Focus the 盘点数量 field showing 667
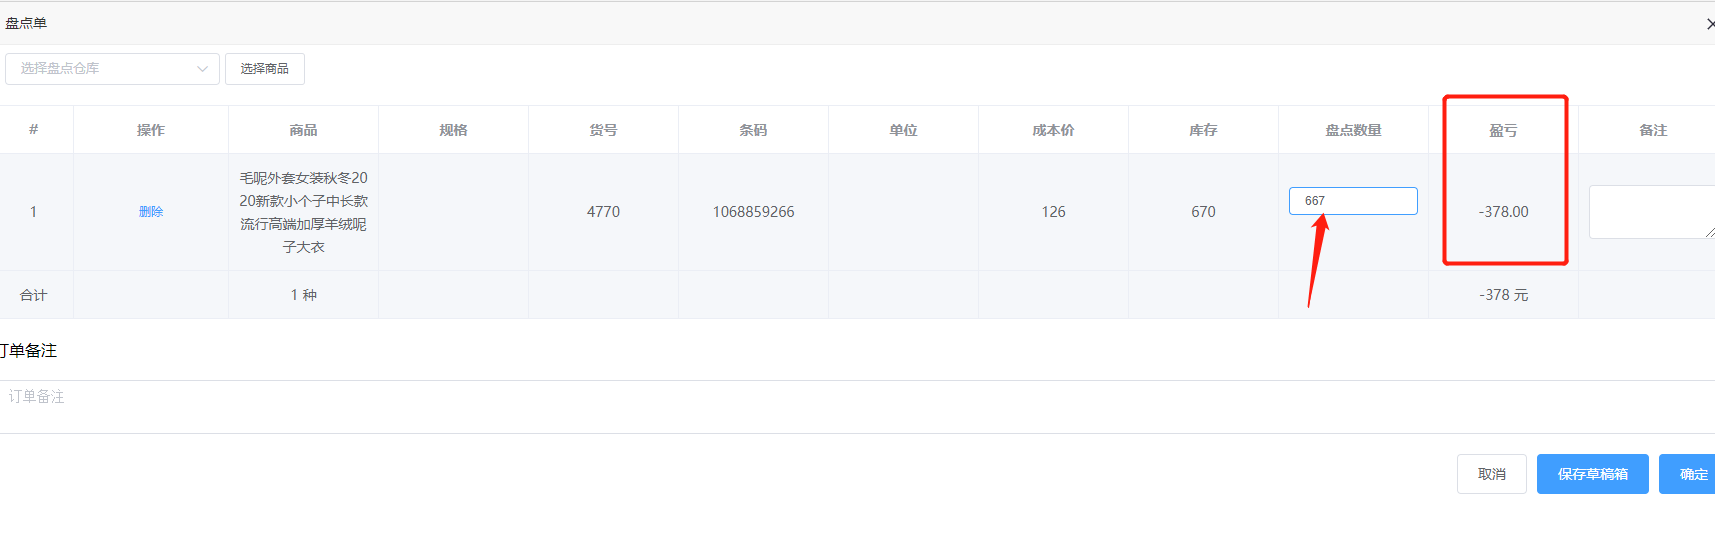Screen dimensions: 1715x545 1352,201
